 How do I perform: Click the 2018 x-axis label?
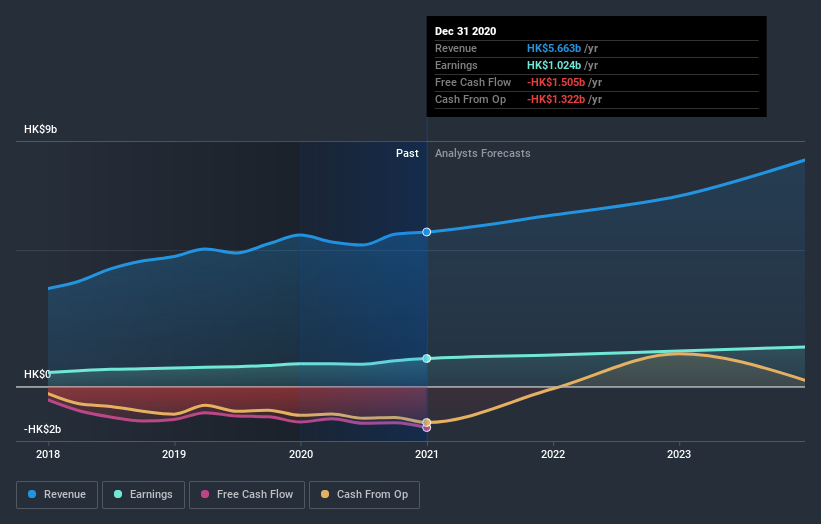tap(48, 454)
